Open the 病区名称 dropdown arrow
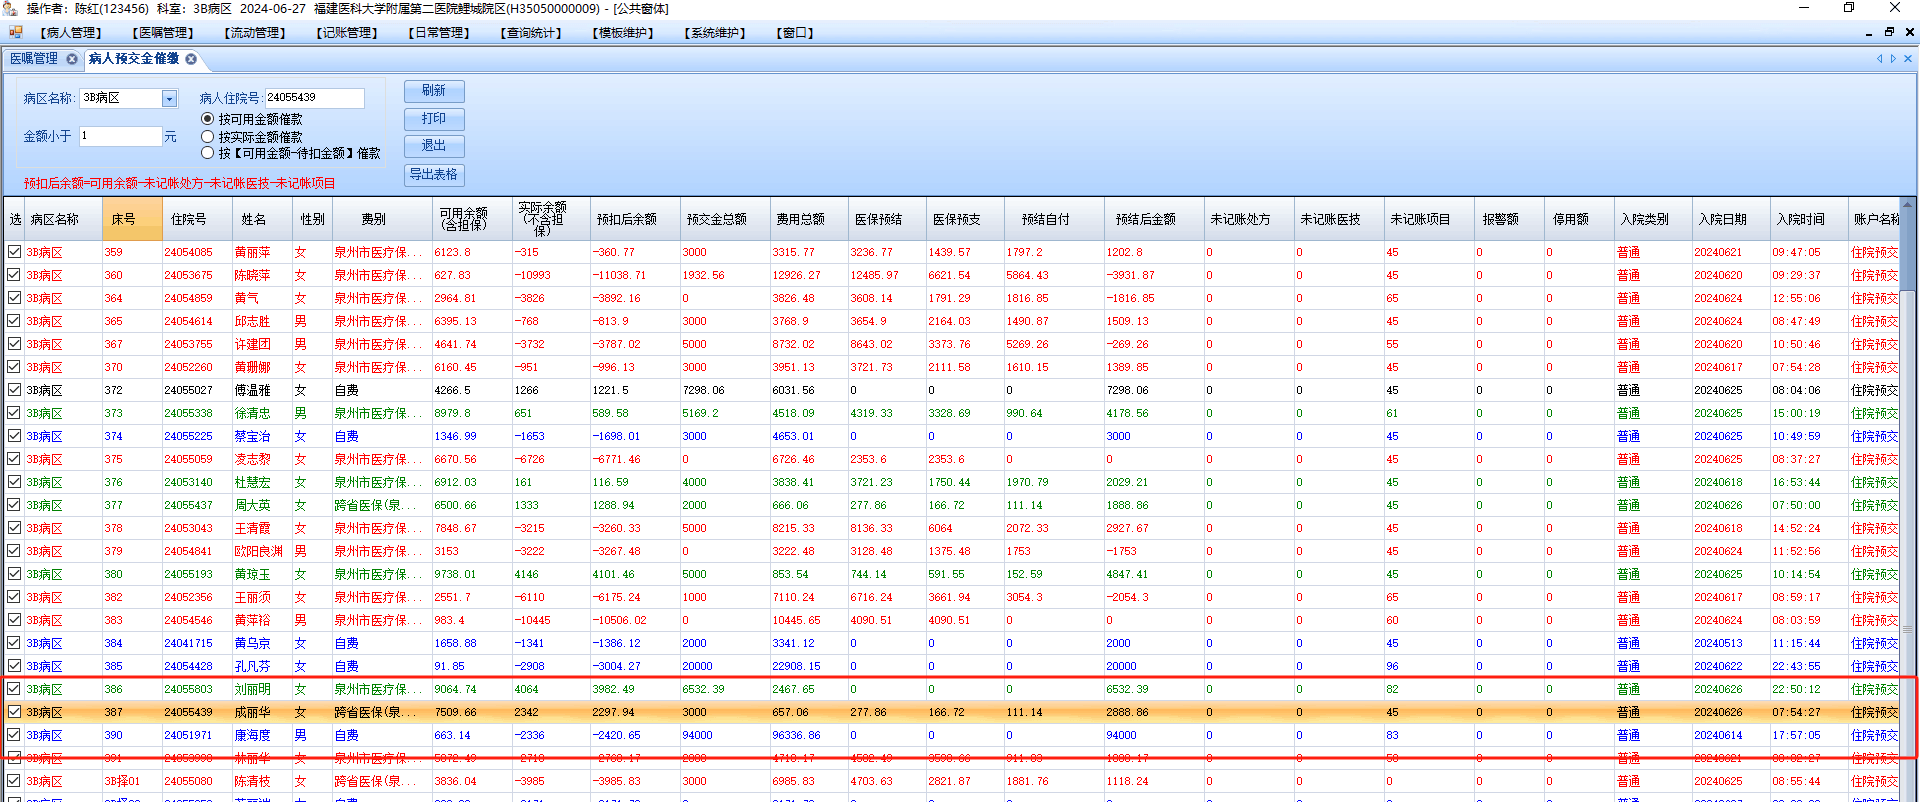 tap(169, 98)
